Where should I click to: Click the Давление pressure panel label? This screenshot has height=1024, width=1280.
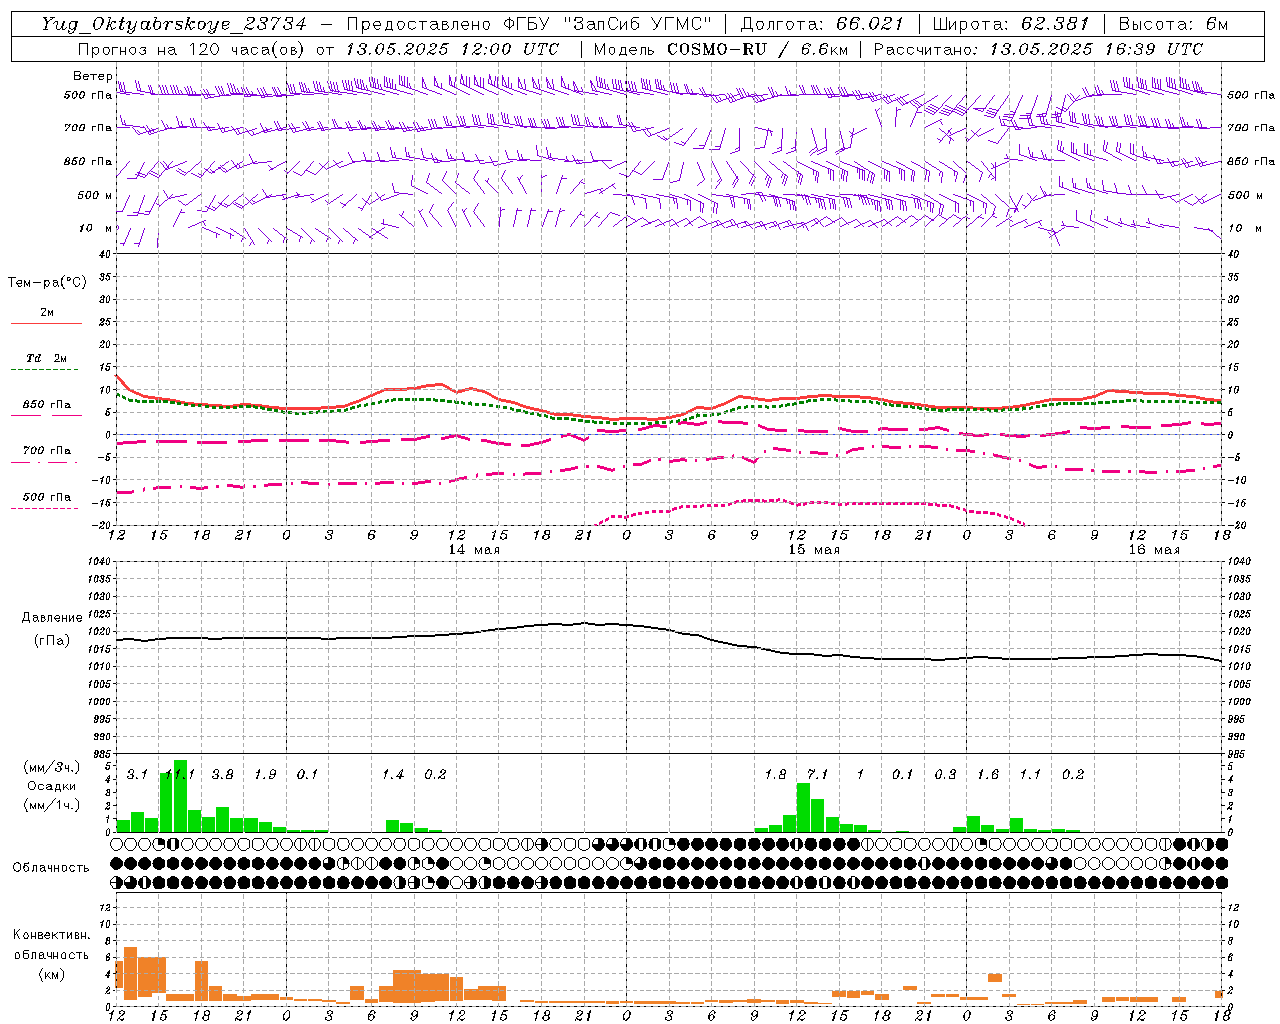(x=52, y=618)
